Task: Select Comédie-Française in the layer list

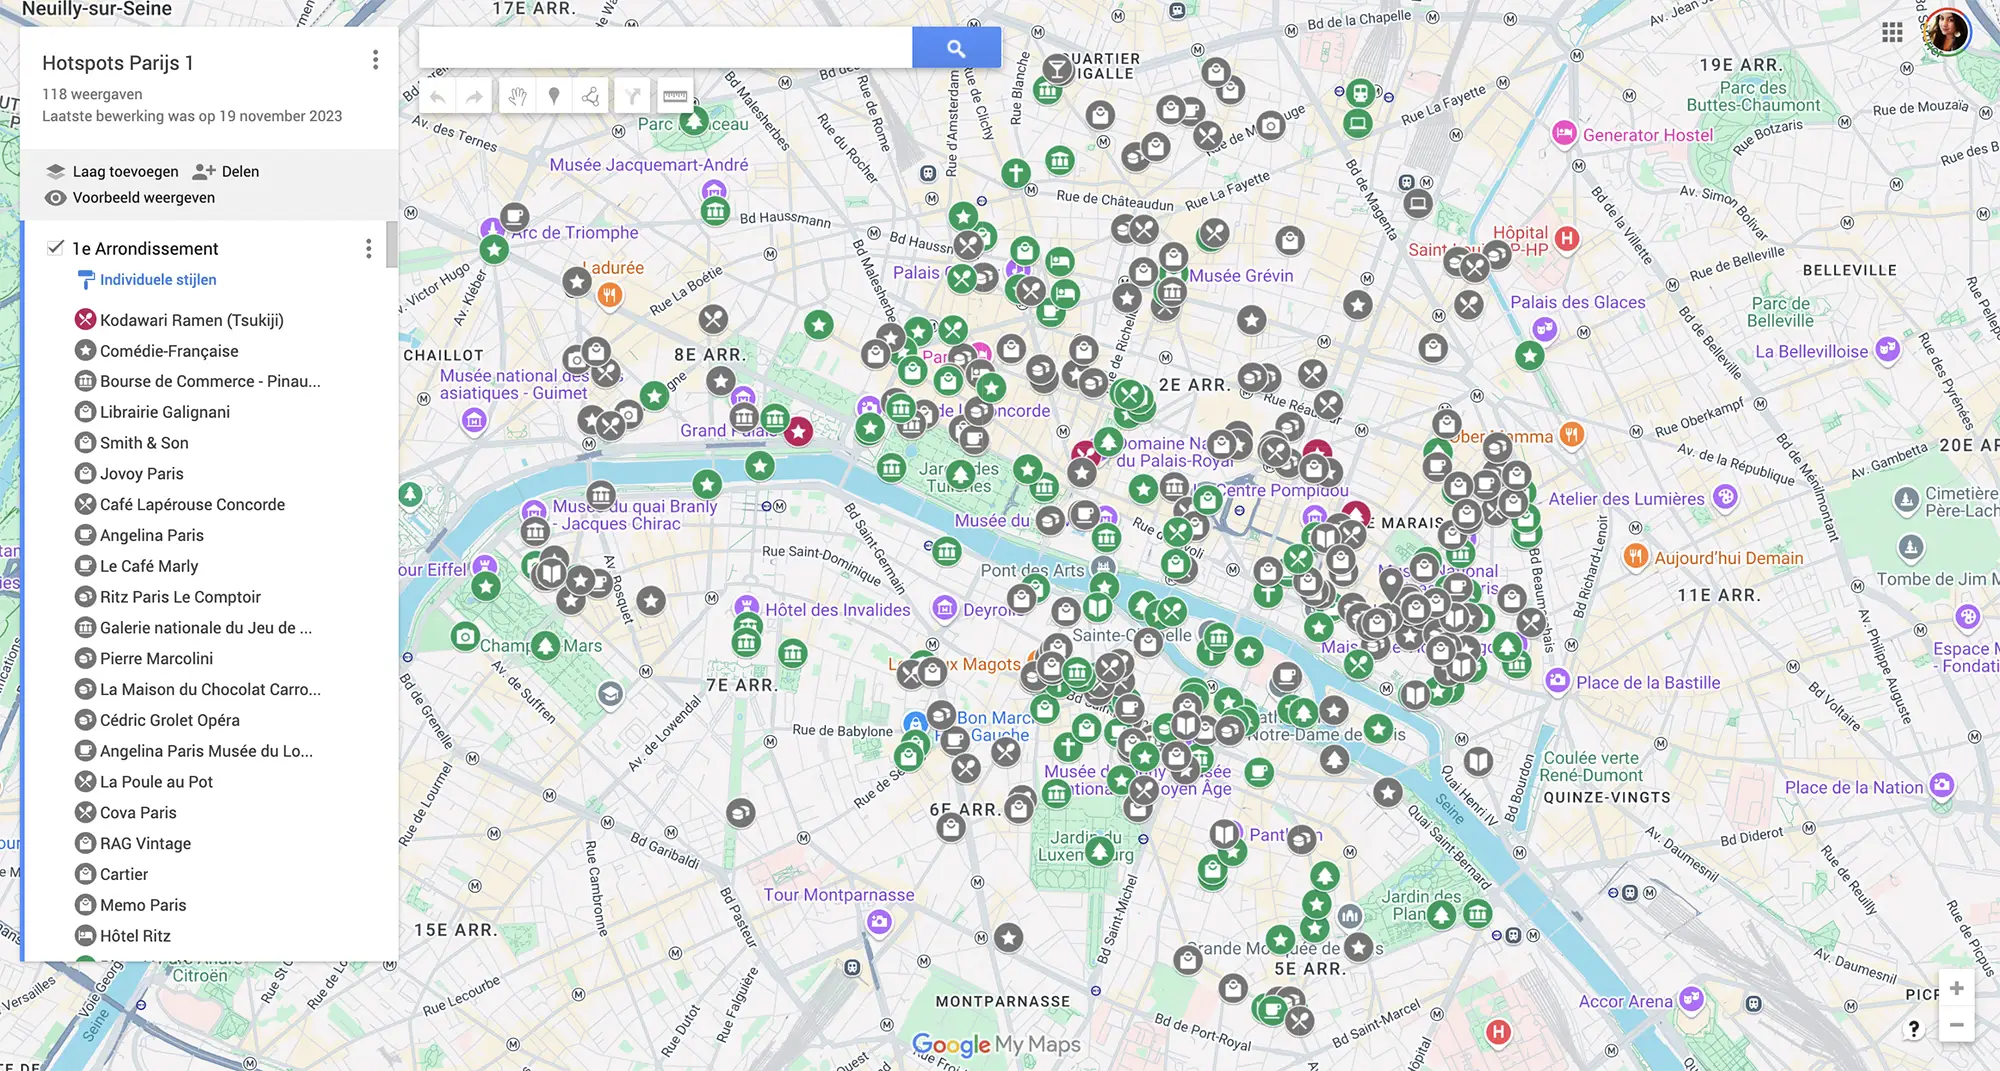Action: [x=169, y=351]
